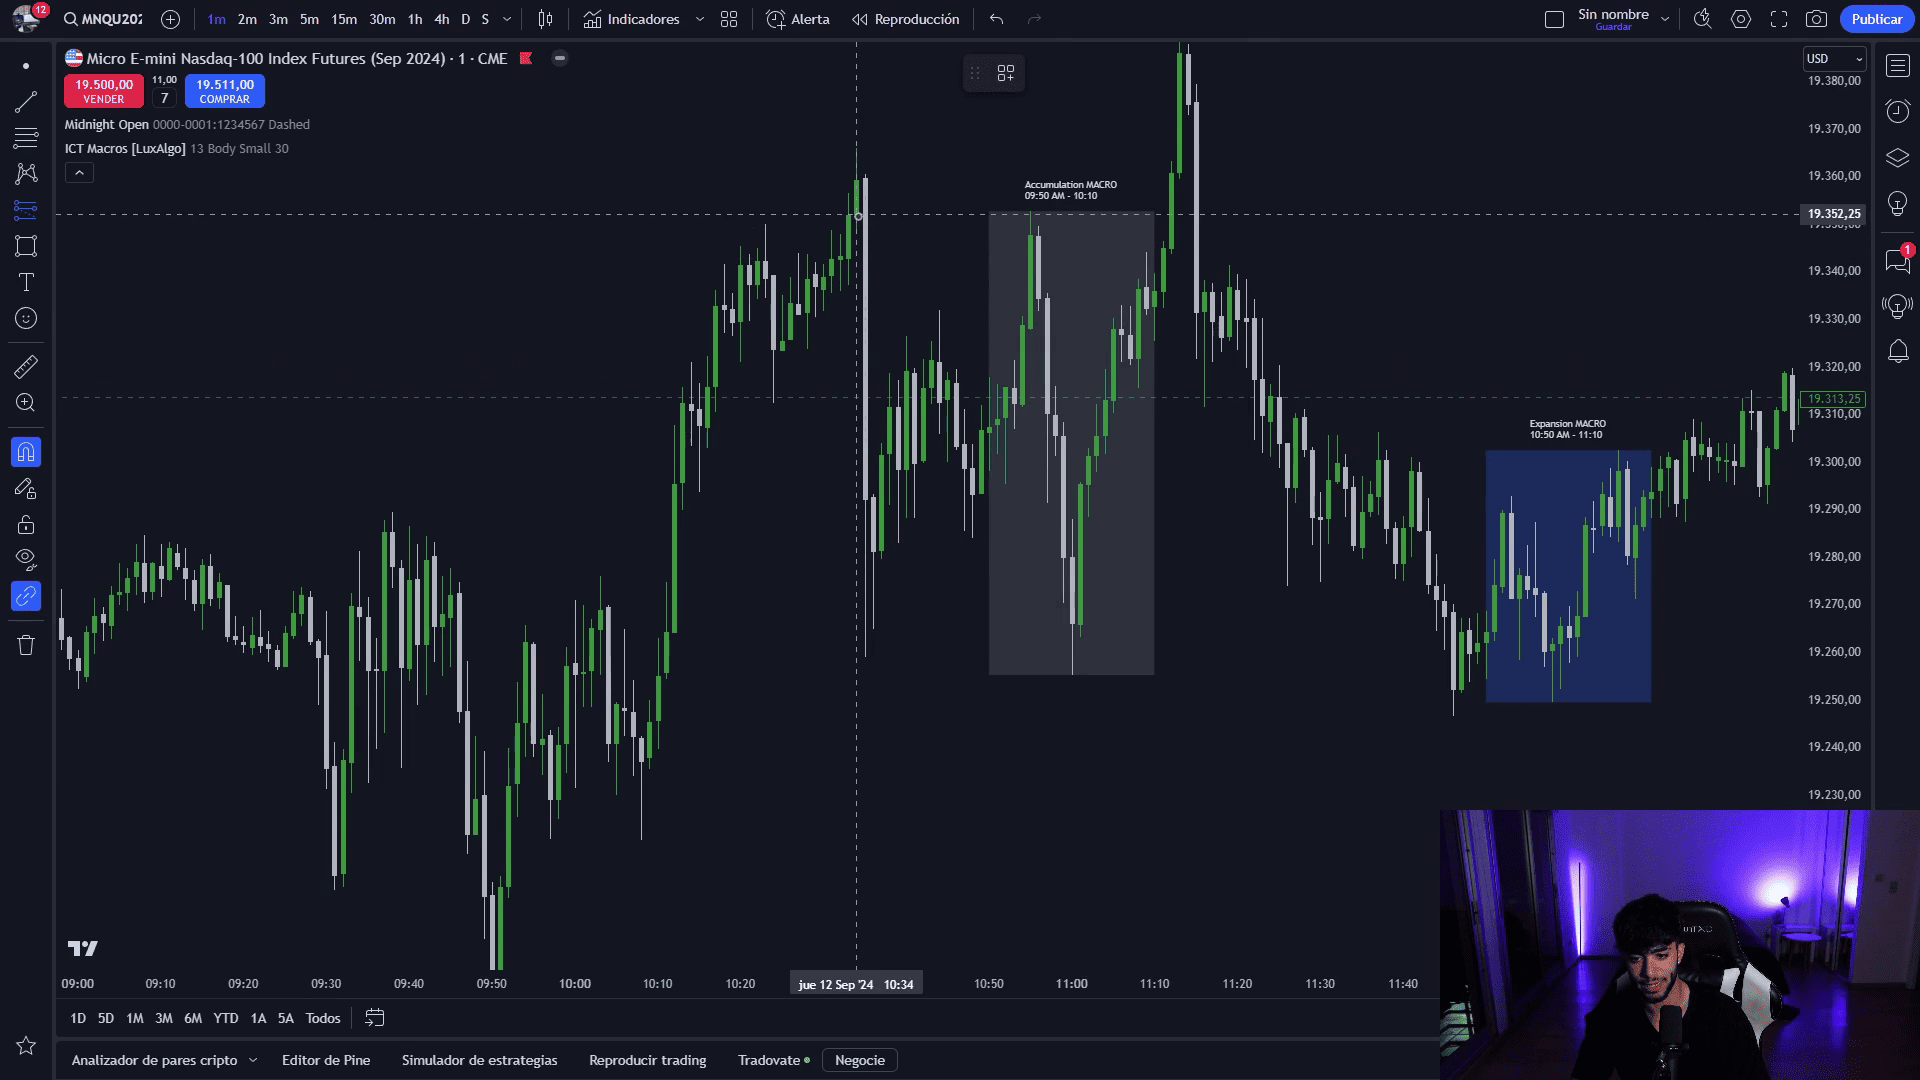Image resolution: width=1920 pixels, height=1080 pixels.
Task: Collapse the indicator legend chevron
Action: (x=79, y=173)
